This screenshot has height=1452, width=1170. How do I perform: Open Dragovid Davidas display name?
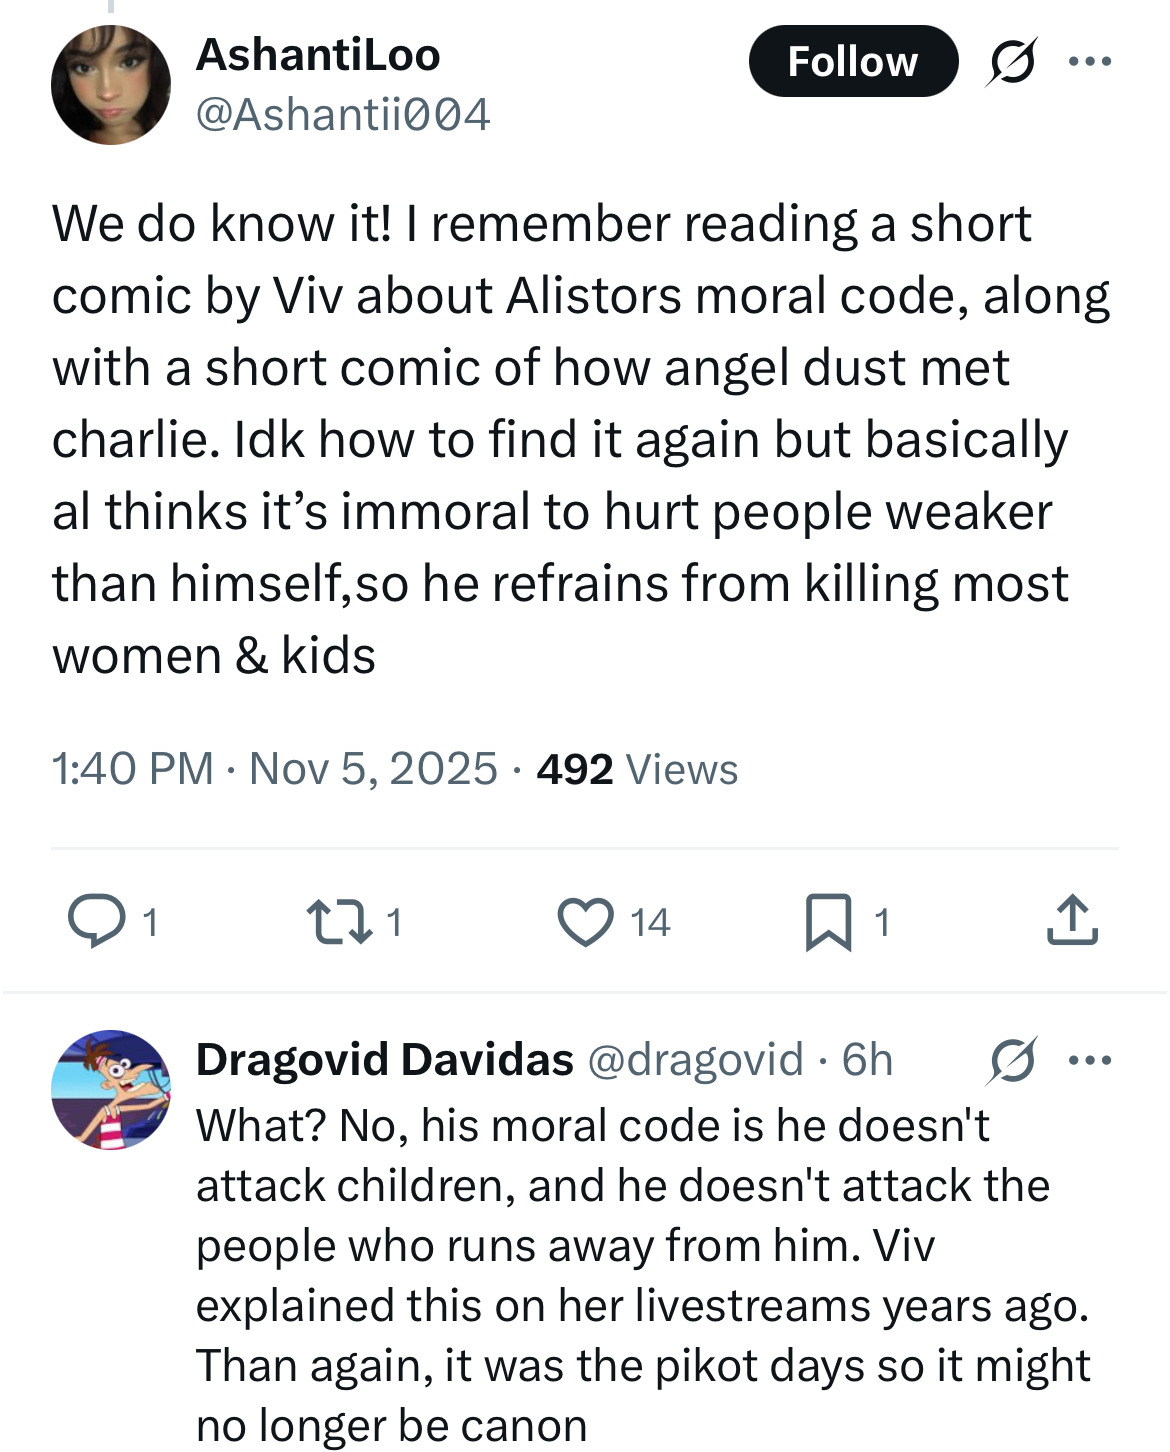coord(385,1059)
